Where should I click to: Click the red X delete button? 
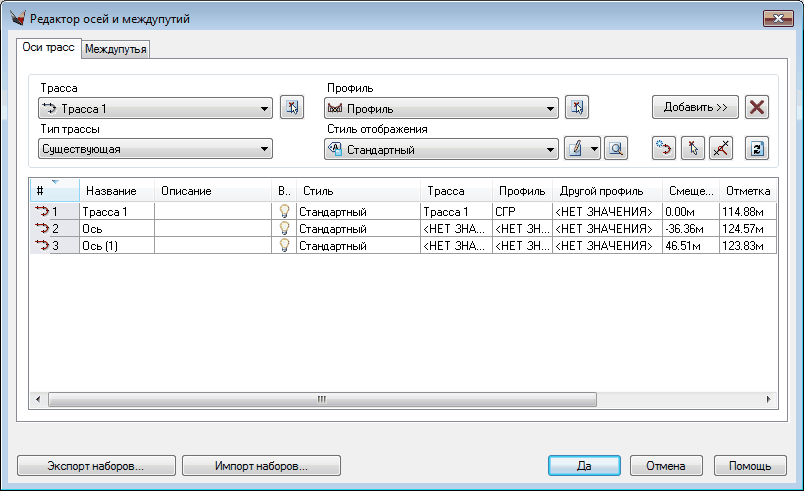coord(757,108)
